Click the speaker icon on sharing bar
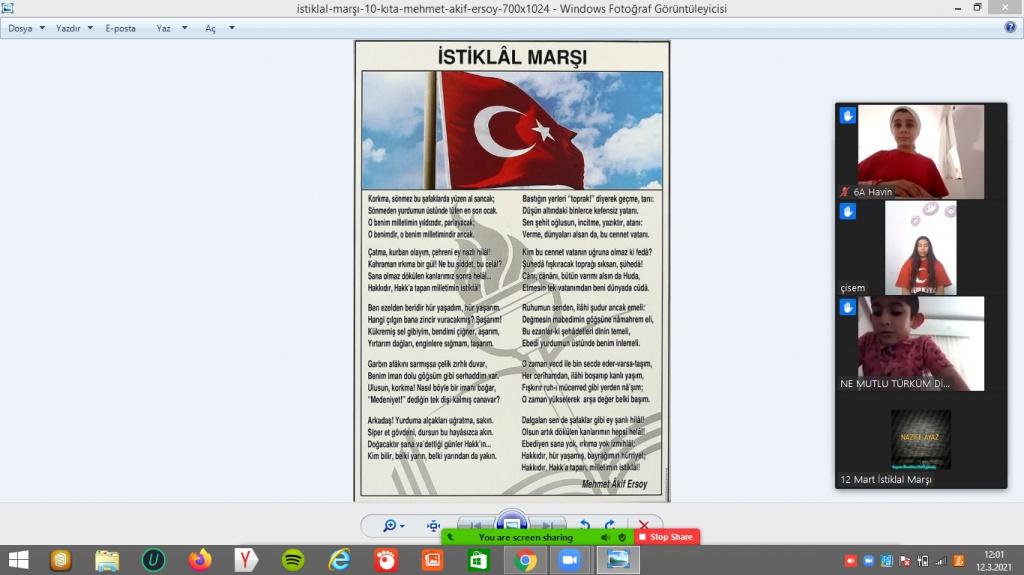This screenshot has height=575, width=1024. click(605, 537)
